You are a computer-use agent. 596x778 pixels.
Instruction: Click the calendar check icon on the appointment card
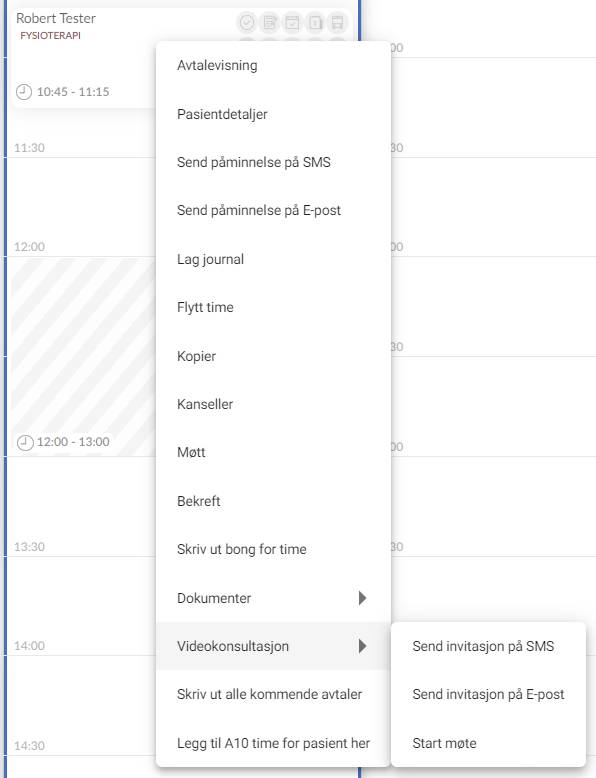point(292,22)
